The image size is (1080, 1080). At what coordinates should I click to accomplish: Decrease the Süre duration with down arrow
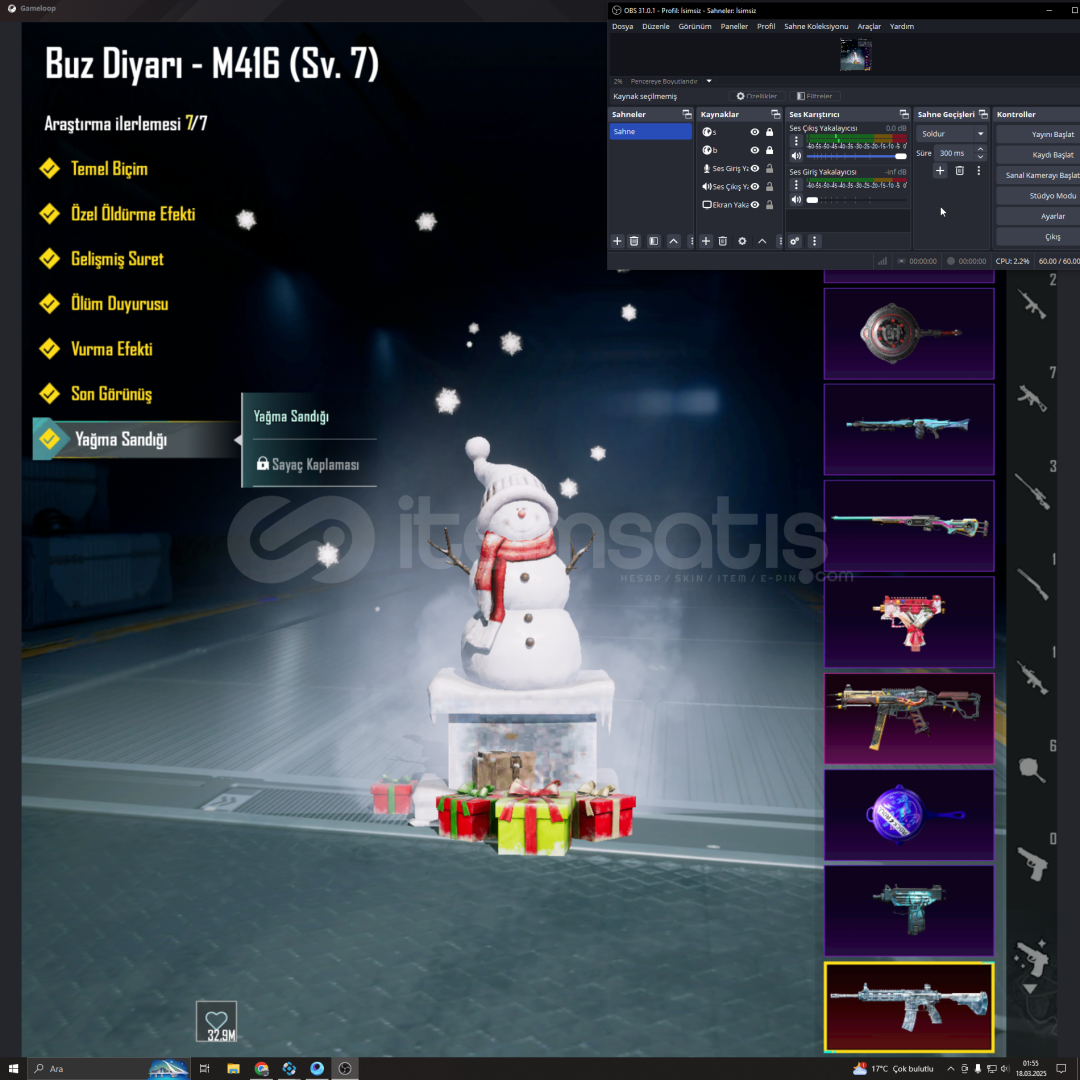981,157
